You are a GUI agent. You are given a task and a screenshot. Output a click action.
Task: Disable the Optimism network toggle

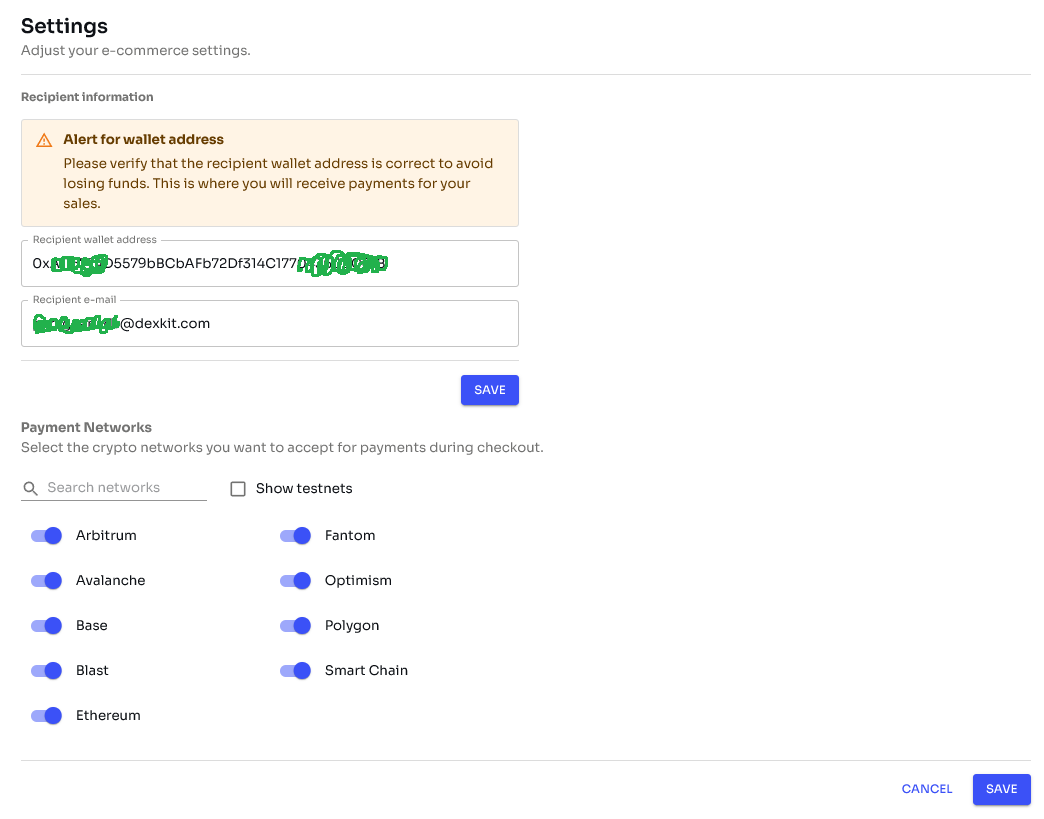click(x=296, y=581)
